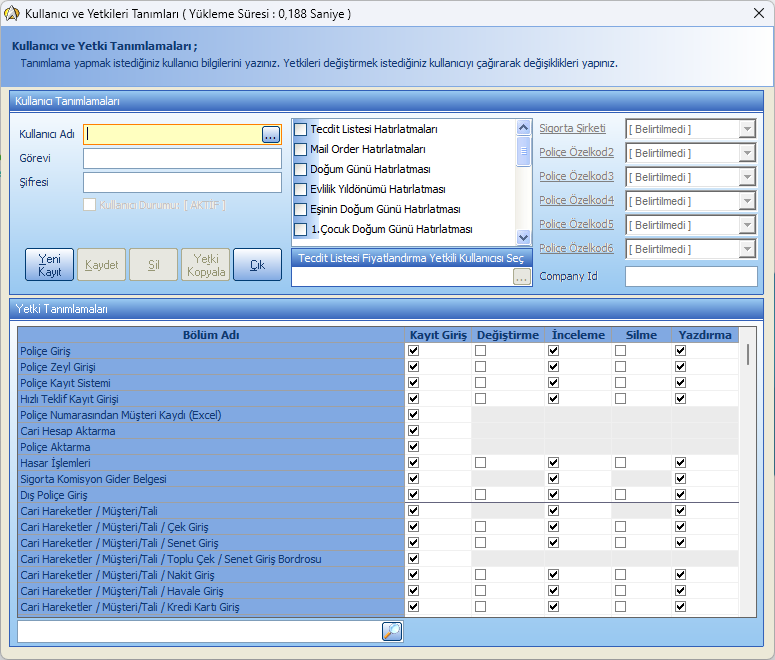Click the Poliçe Özelkod6 link
This screenshot has width=775, height=660.
(x=576, y=248)
